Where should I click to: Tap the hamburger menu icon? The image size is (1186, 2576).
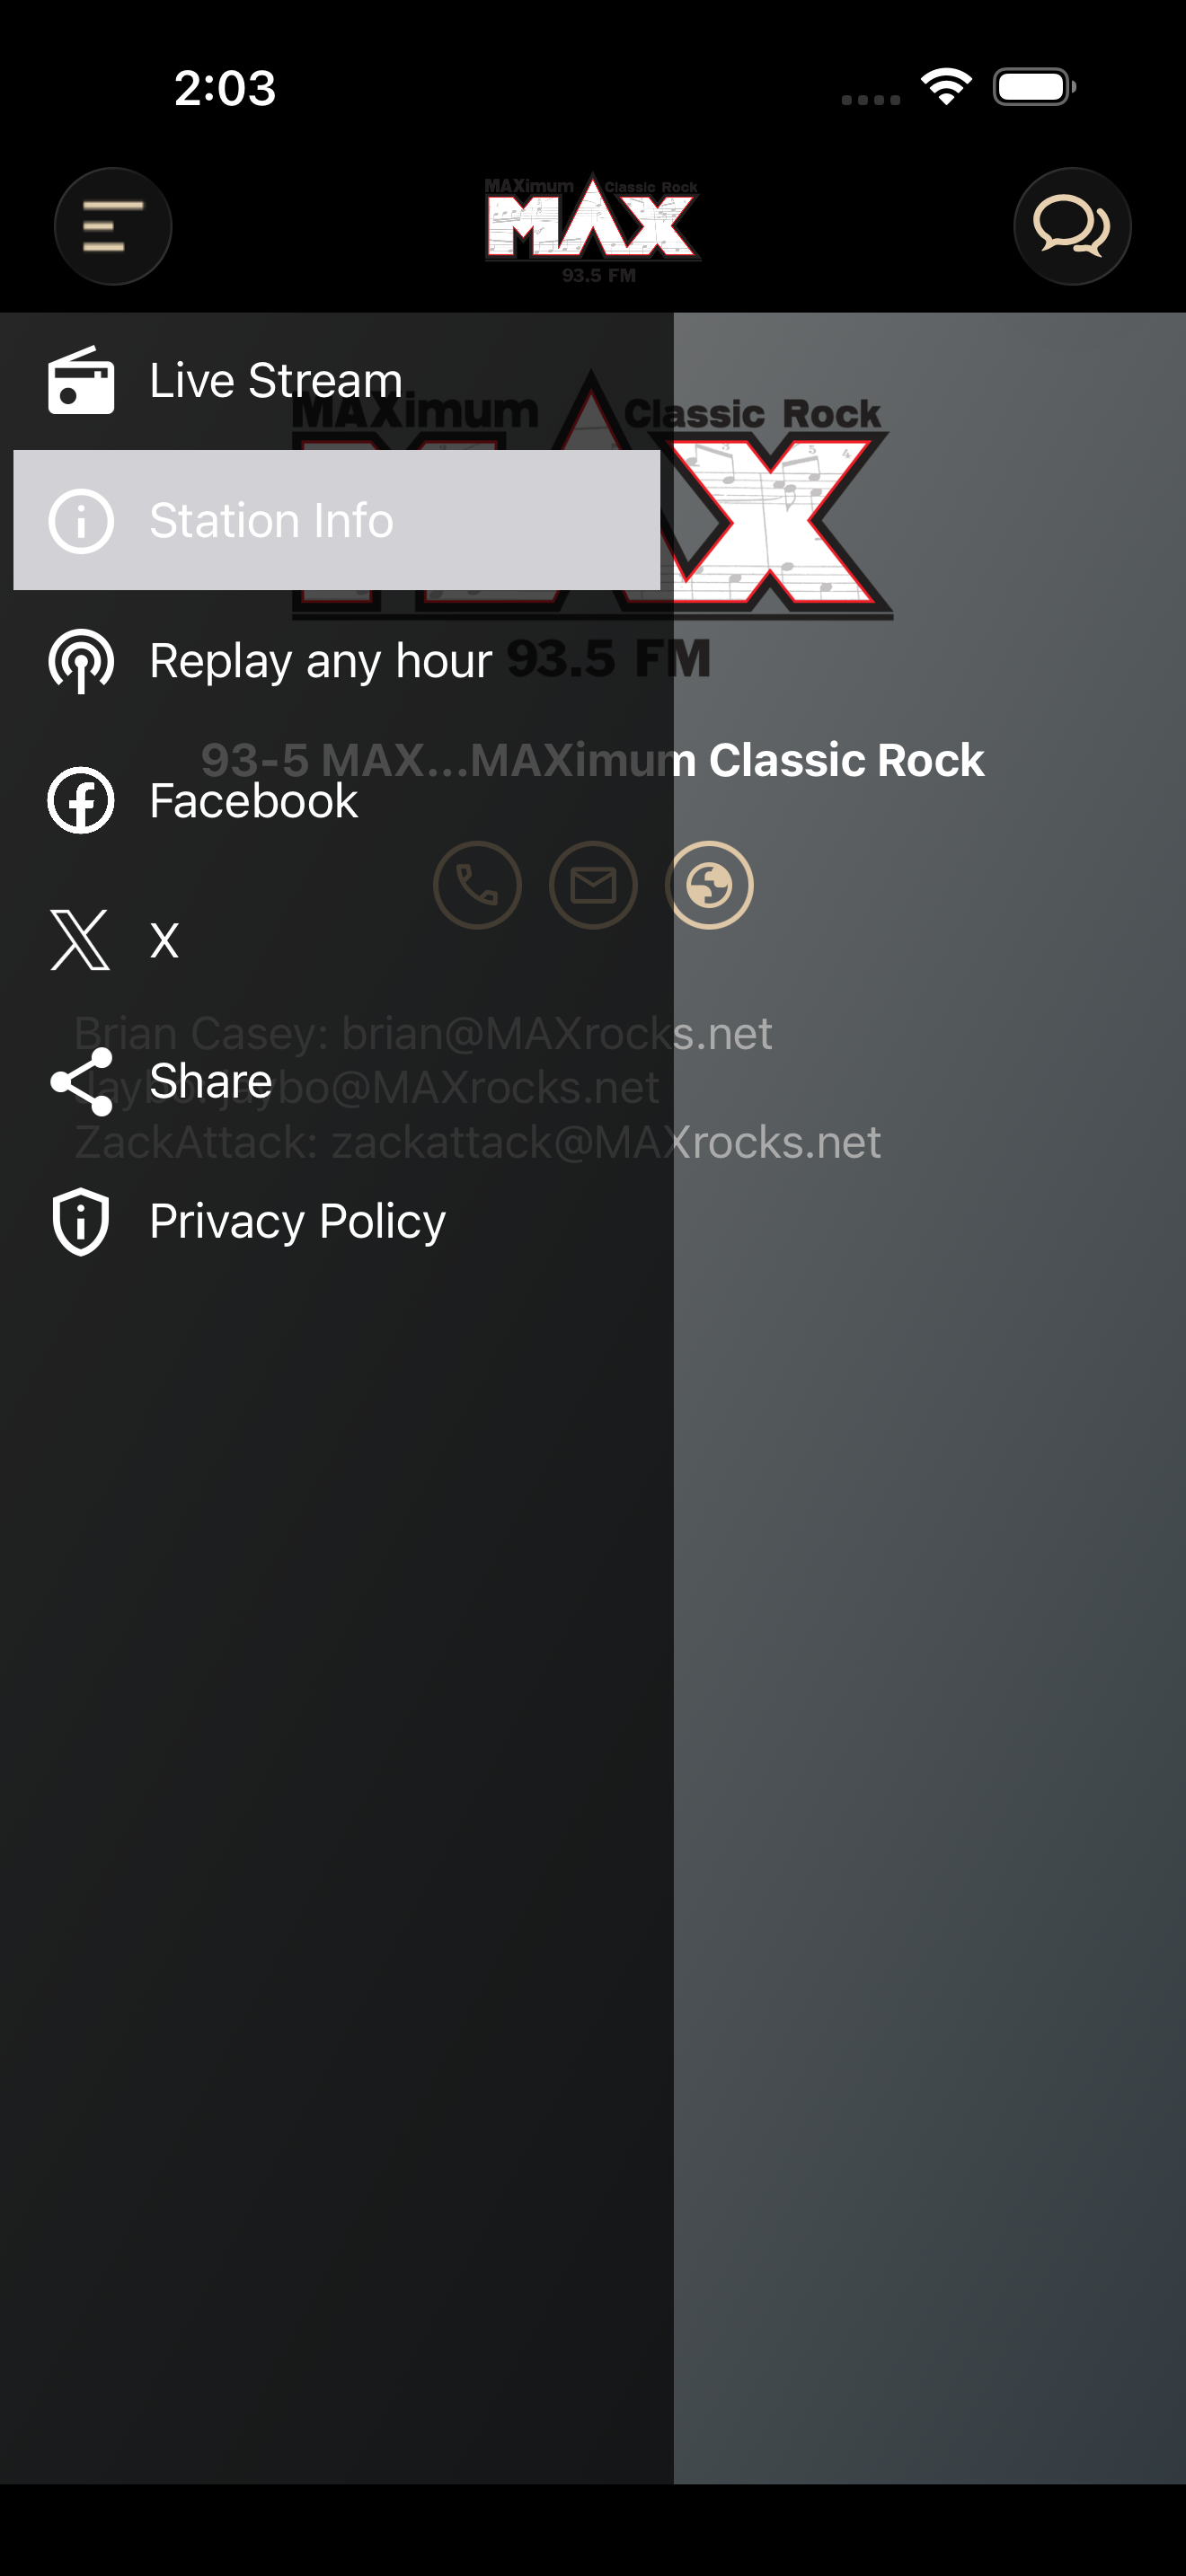pyautogui.click(x=113, y=226)
